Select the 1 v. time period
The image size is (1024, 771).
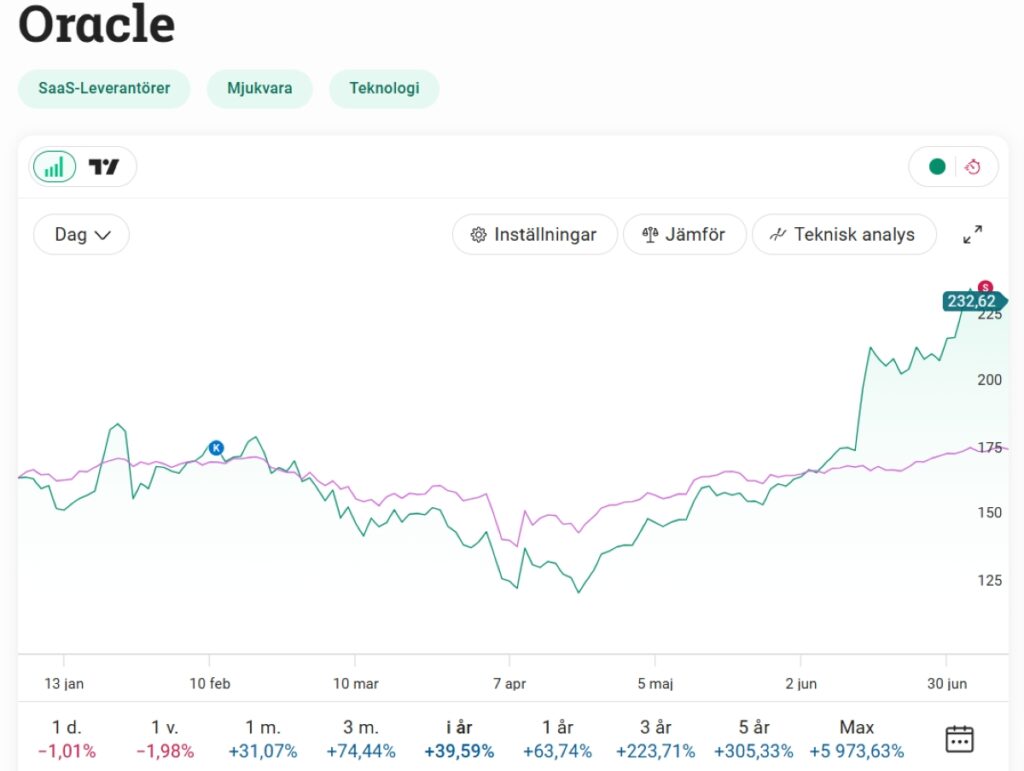point(165,739)
